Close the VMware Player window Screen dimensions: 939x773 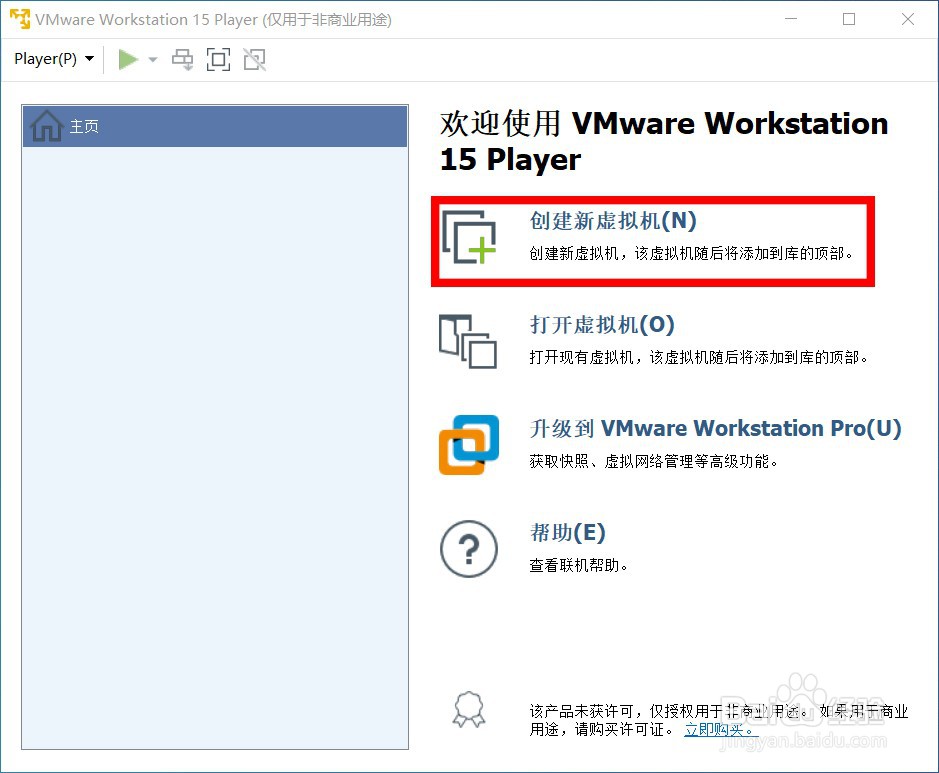click(908, 19)
